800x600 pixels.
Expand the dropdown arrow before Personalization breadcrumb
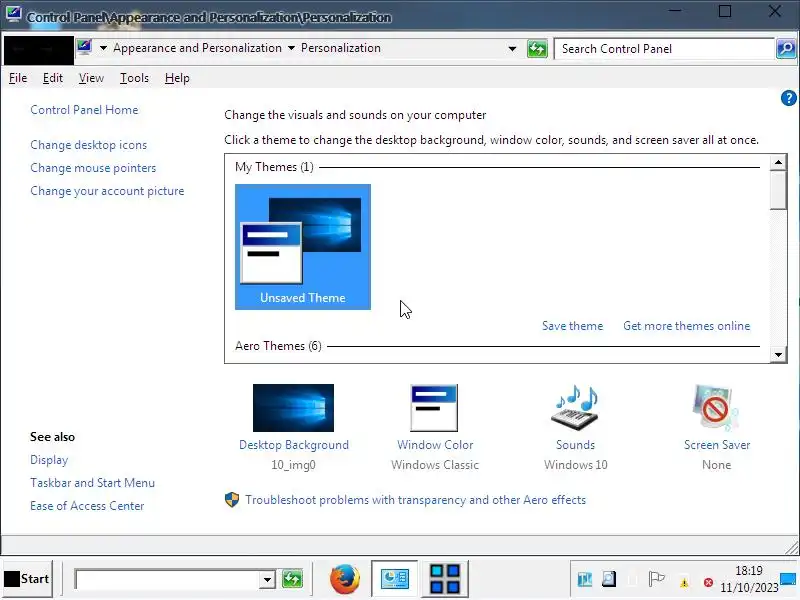(x=291, y=48)
